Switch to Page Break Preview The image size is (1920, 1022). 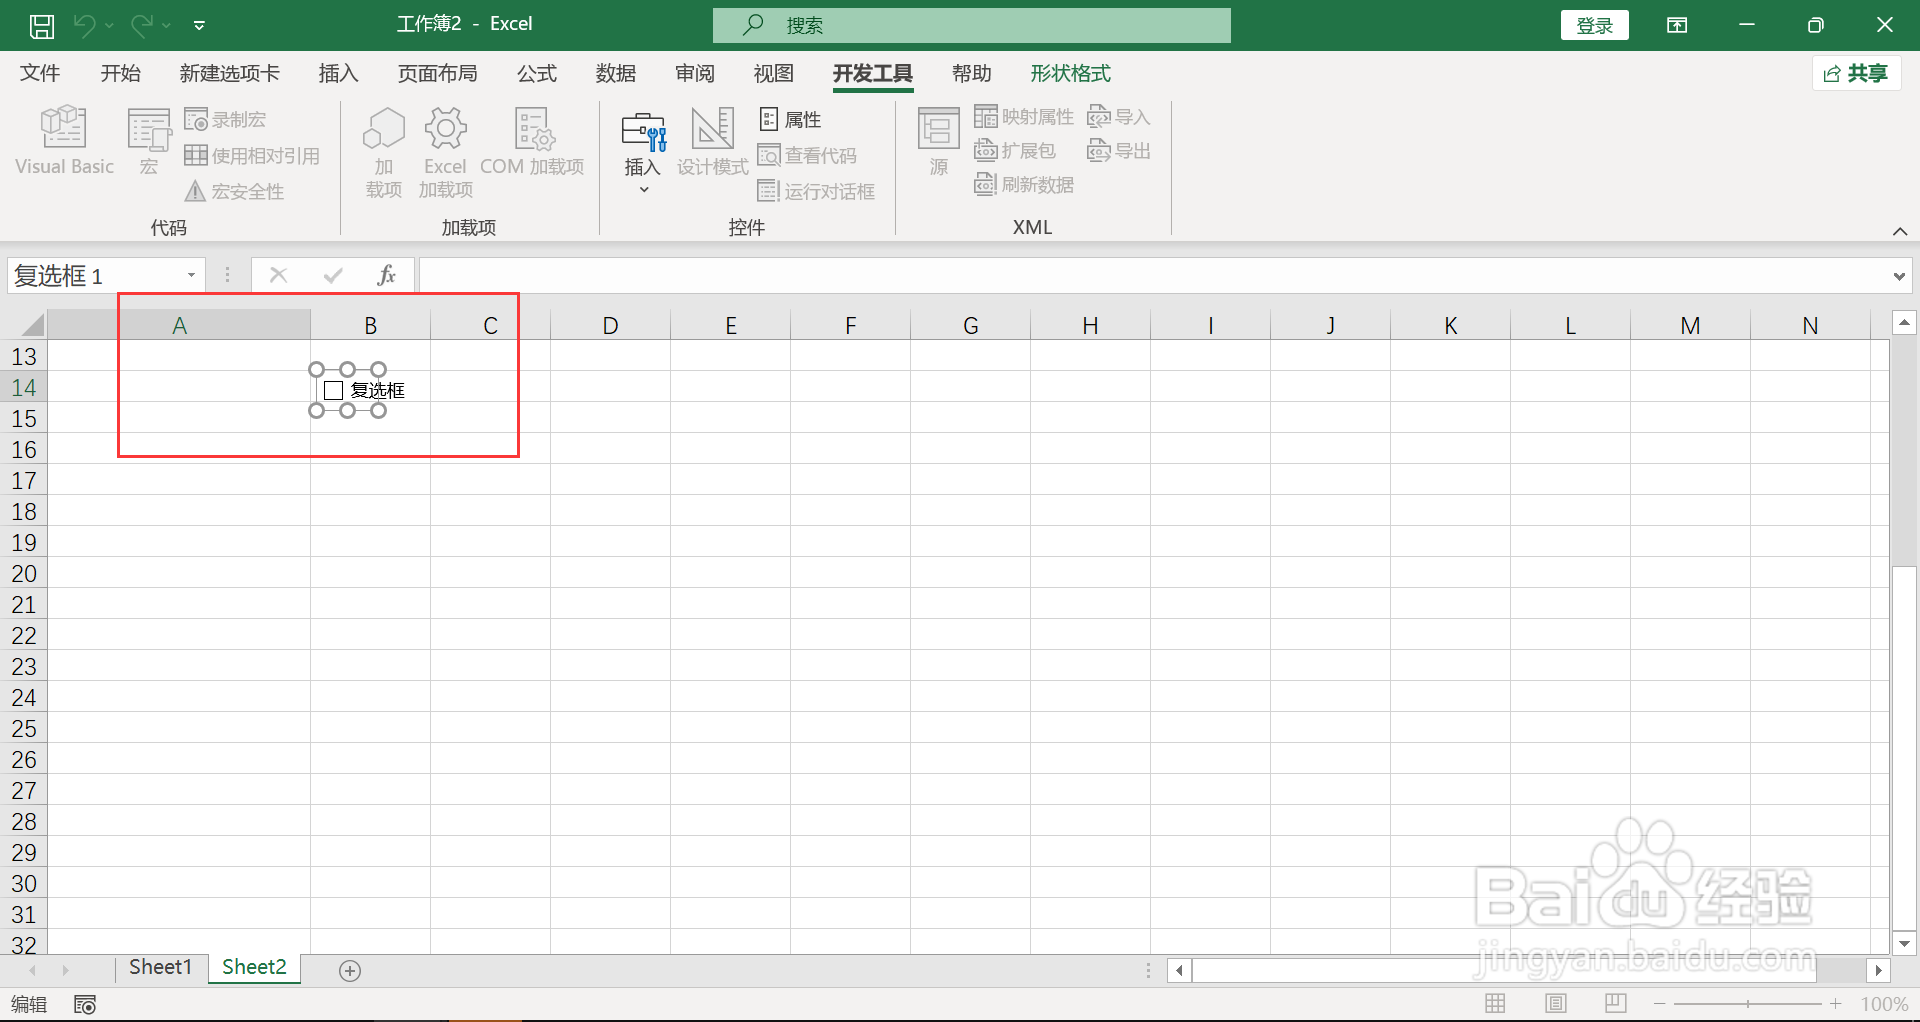pyautogui.click(x=1616, y=1003)
